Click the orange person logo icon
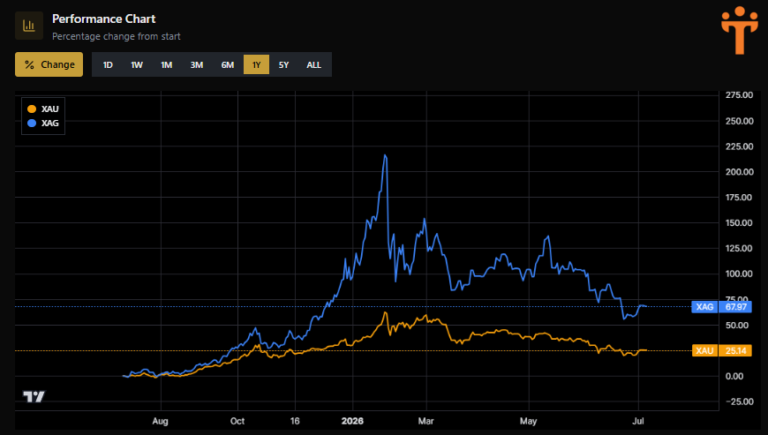The width and height of the screenshot is (768, 435). 739,30
